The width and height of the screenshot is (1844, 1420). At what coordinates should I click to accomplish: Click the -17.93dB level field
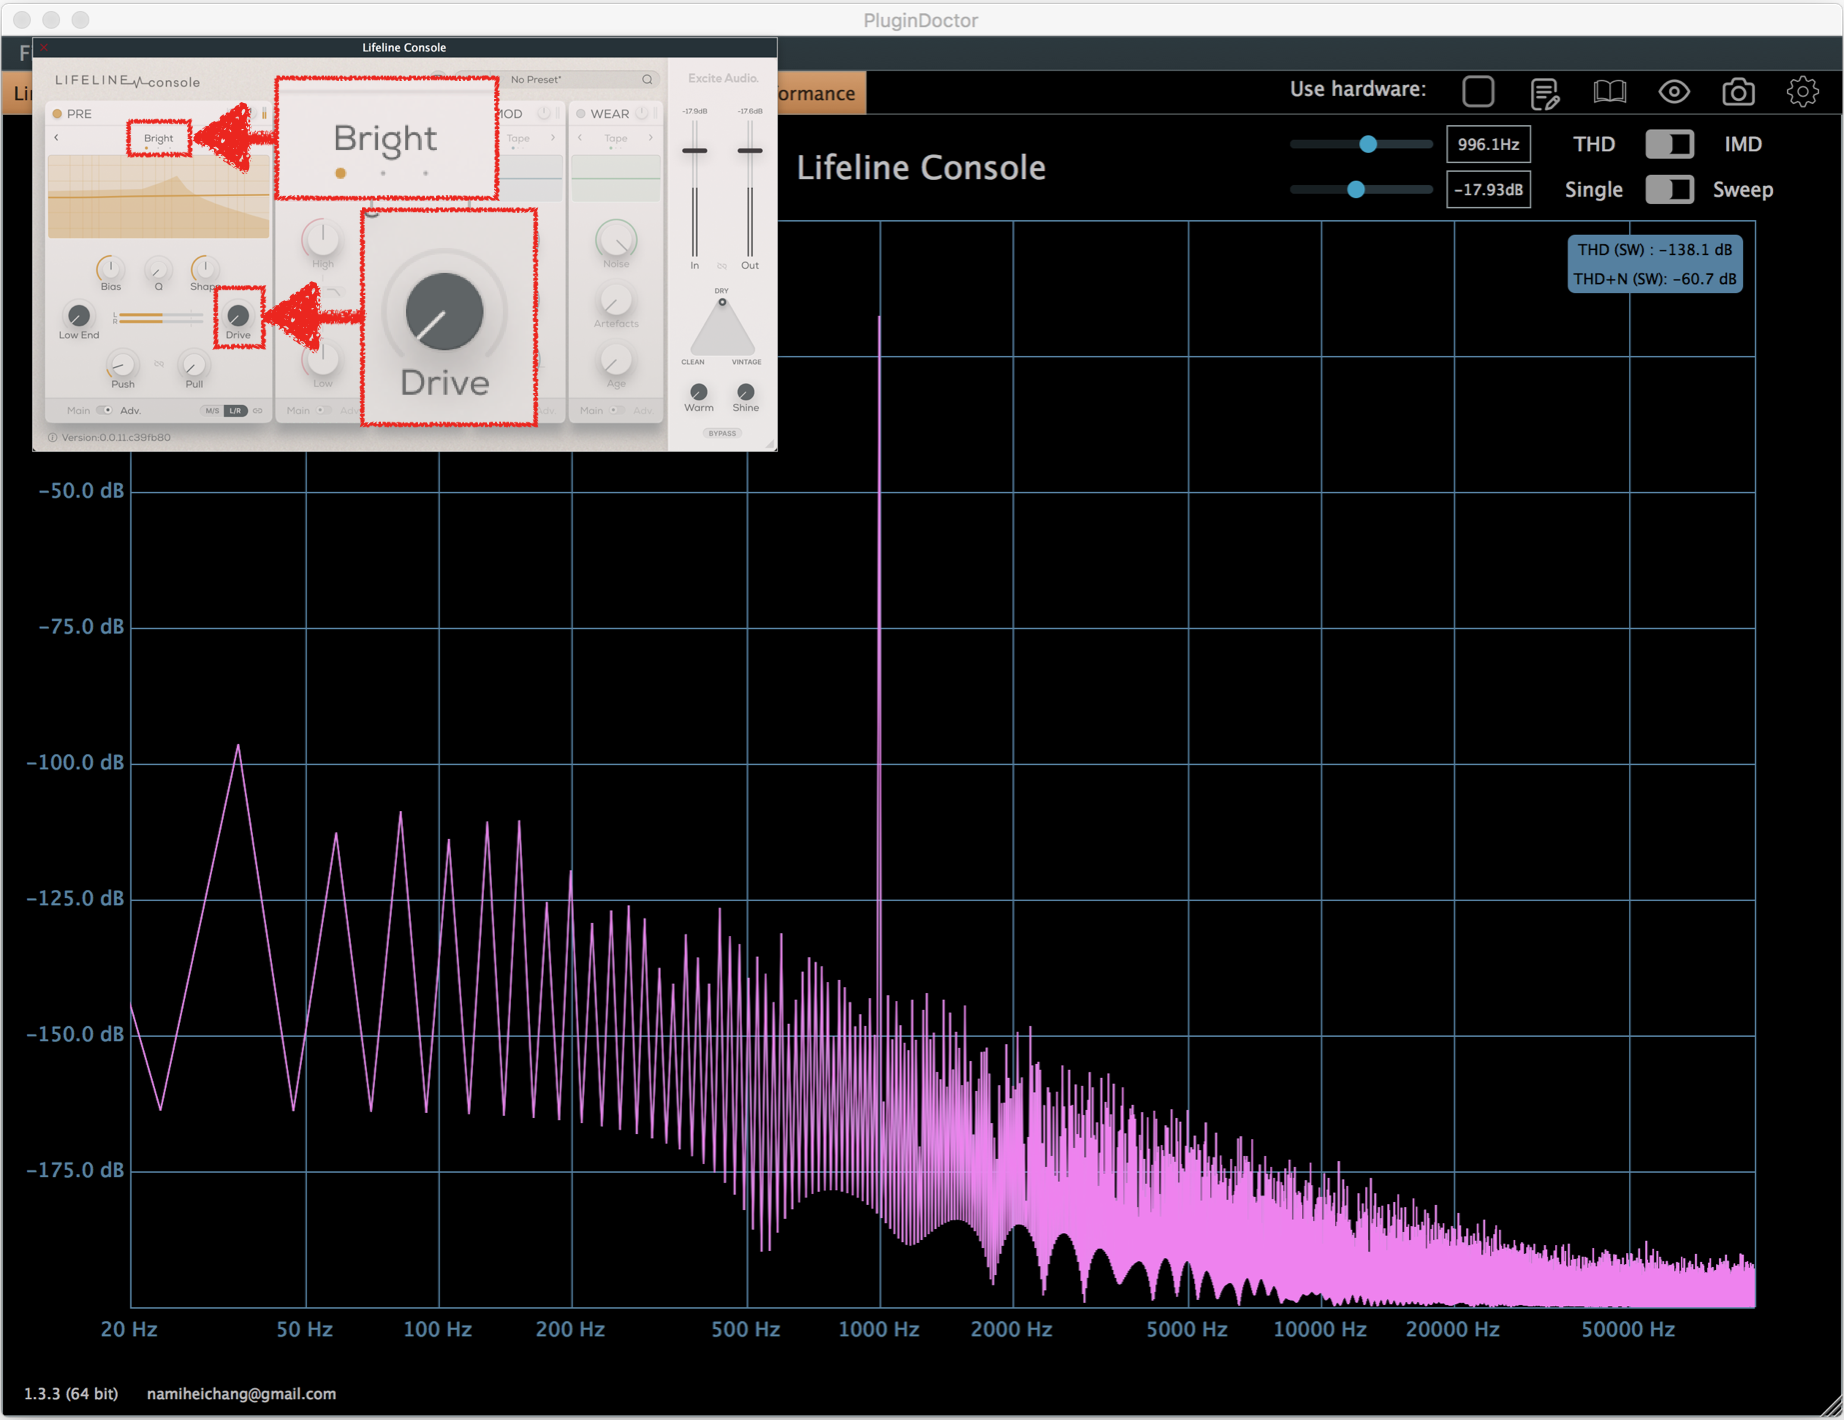1488,190
